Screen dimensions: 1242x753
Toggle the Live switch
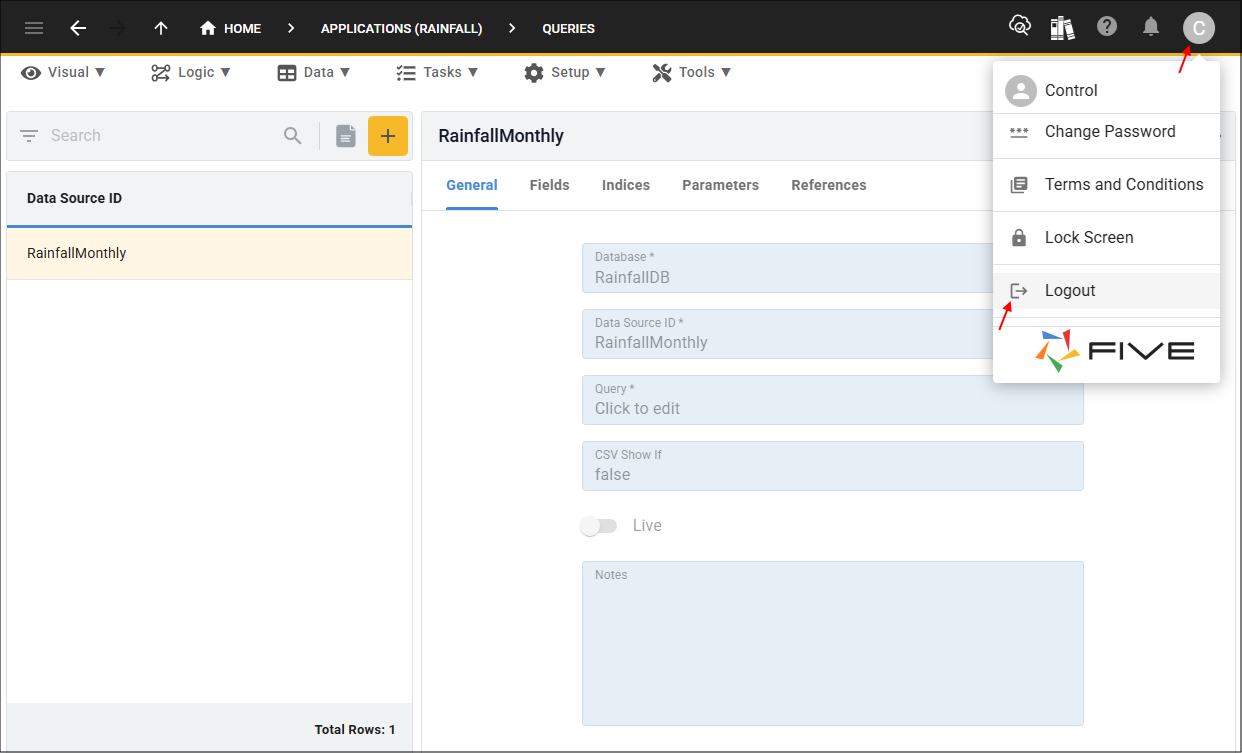tap(600, 526)
